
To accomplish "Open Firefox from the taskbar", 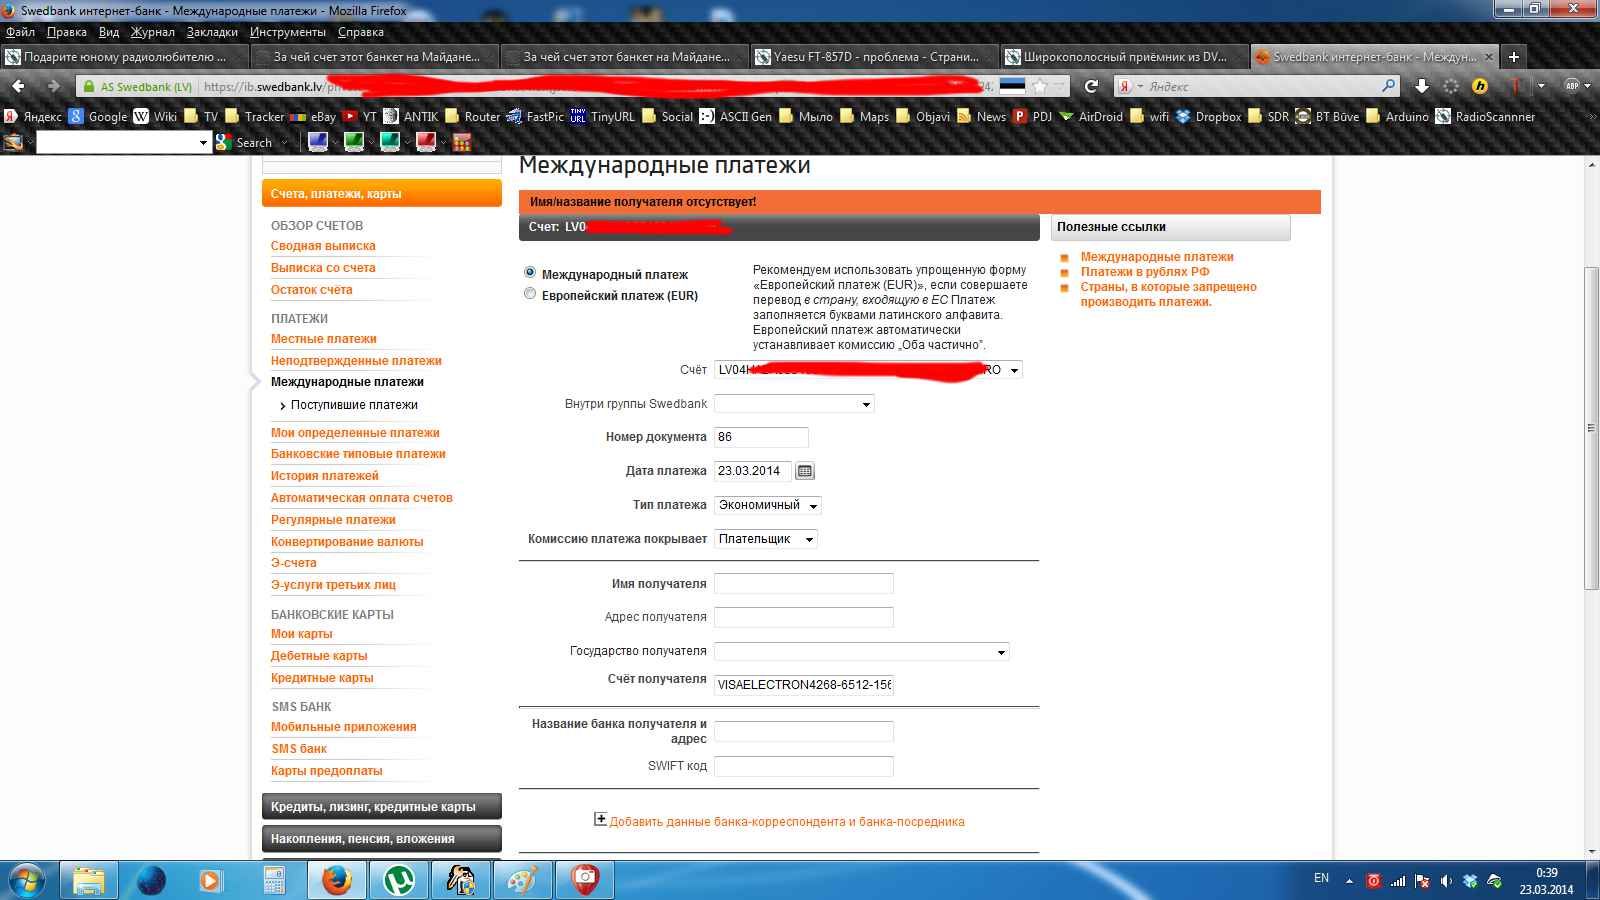I will 337,880.
